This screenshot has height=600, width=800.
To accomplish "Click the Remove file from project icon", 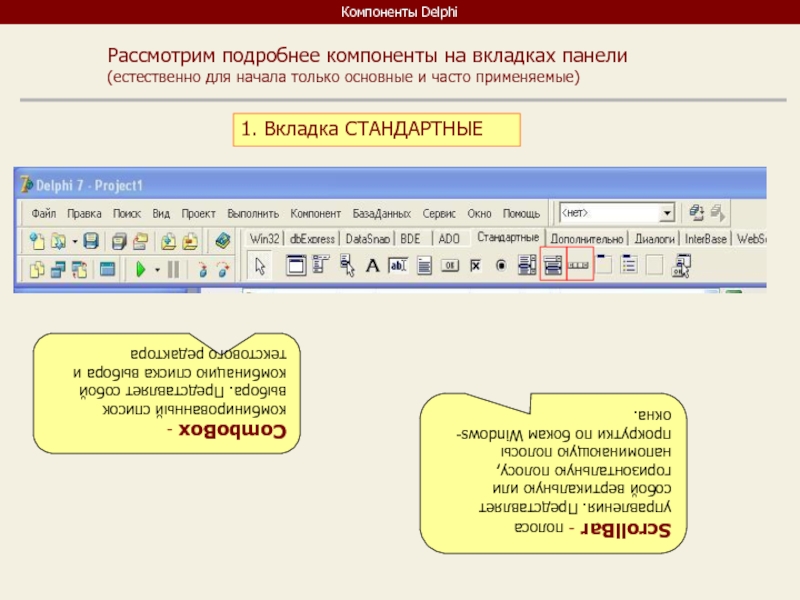I will pos(190,240).
